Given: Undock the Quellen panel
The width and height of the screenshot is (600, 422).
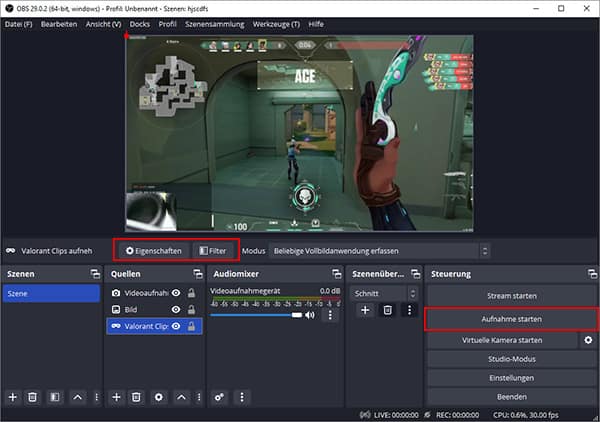Looking at the screenshot, I should click(198, 274).
